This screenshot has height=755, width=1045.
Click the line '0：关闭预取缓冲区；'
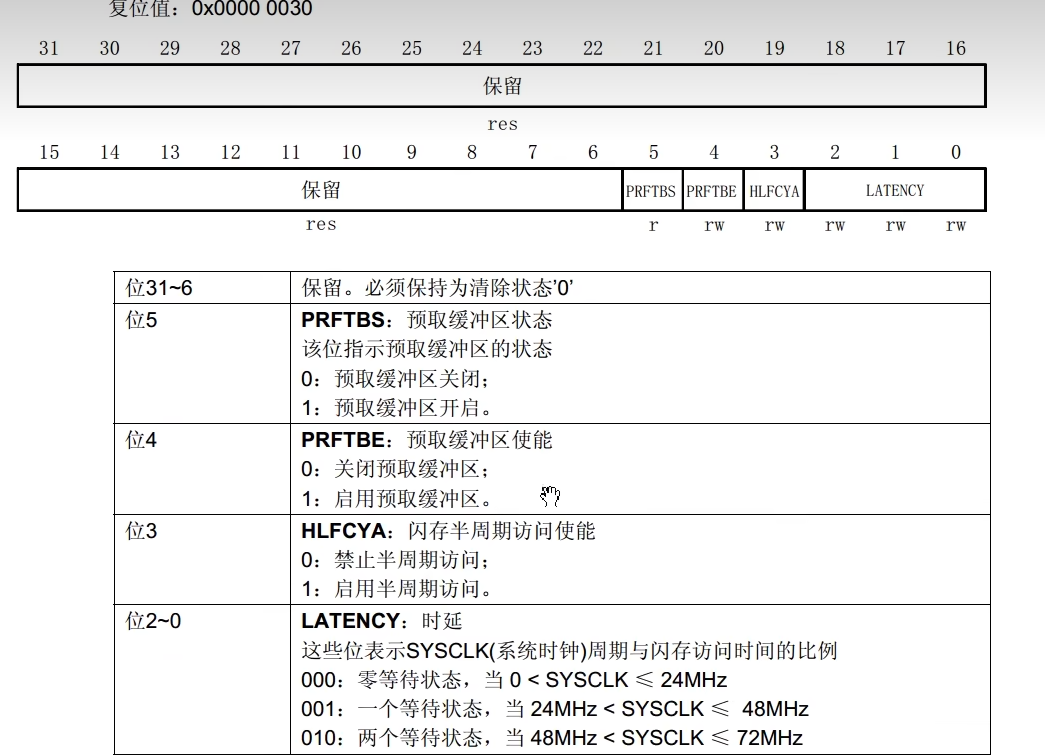[396, 469]
